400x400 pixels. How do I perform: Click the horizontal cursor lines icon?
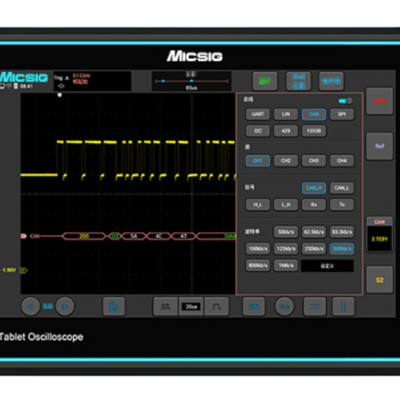pos(315,306)
